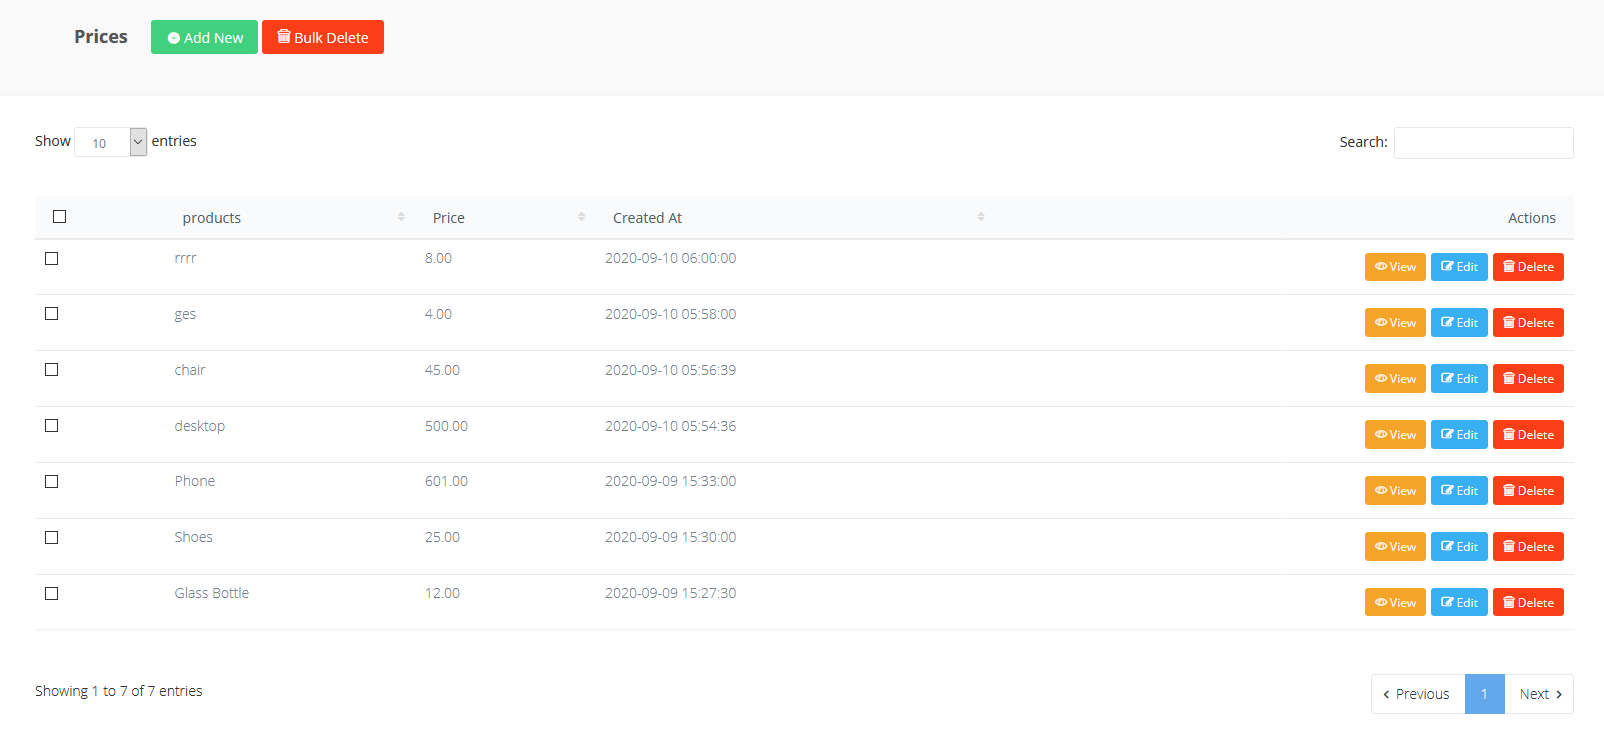Image resolution: width=1604 pixels, height=730 pixels.
Task: Edit the desktop price entry
Action: coord(1459,435)
